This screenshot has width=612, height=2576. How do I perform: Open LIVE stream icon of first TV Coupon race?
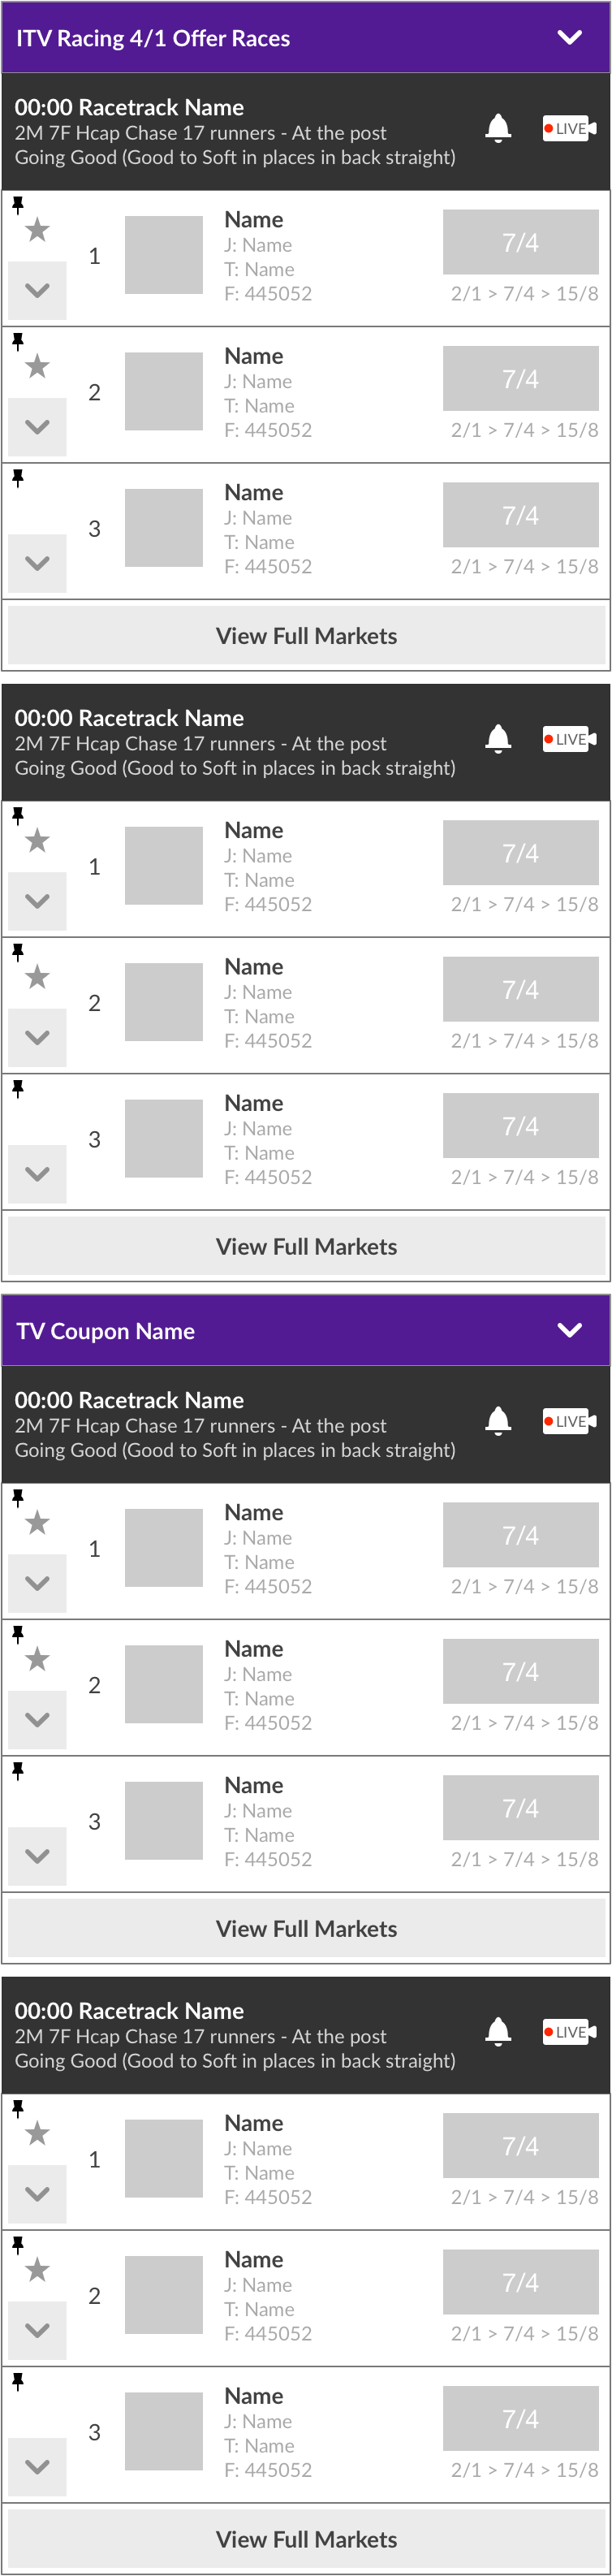[569, 1421]
